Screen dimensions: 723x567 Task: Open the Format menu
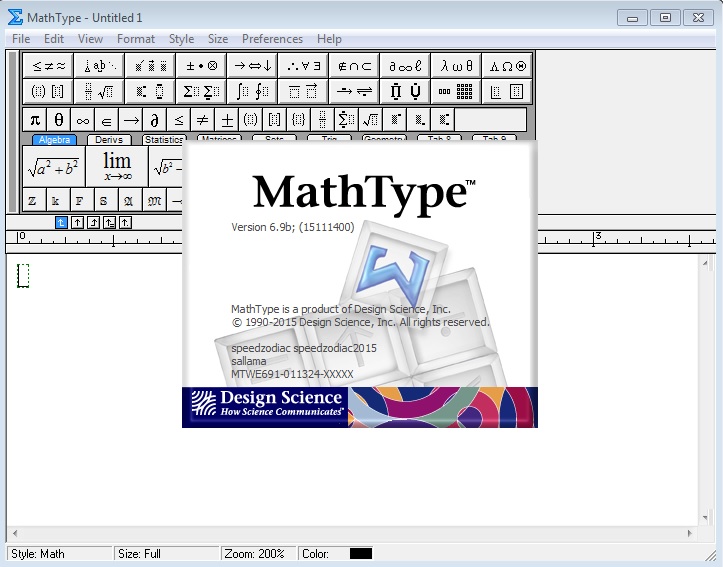[x=136, y=39]
